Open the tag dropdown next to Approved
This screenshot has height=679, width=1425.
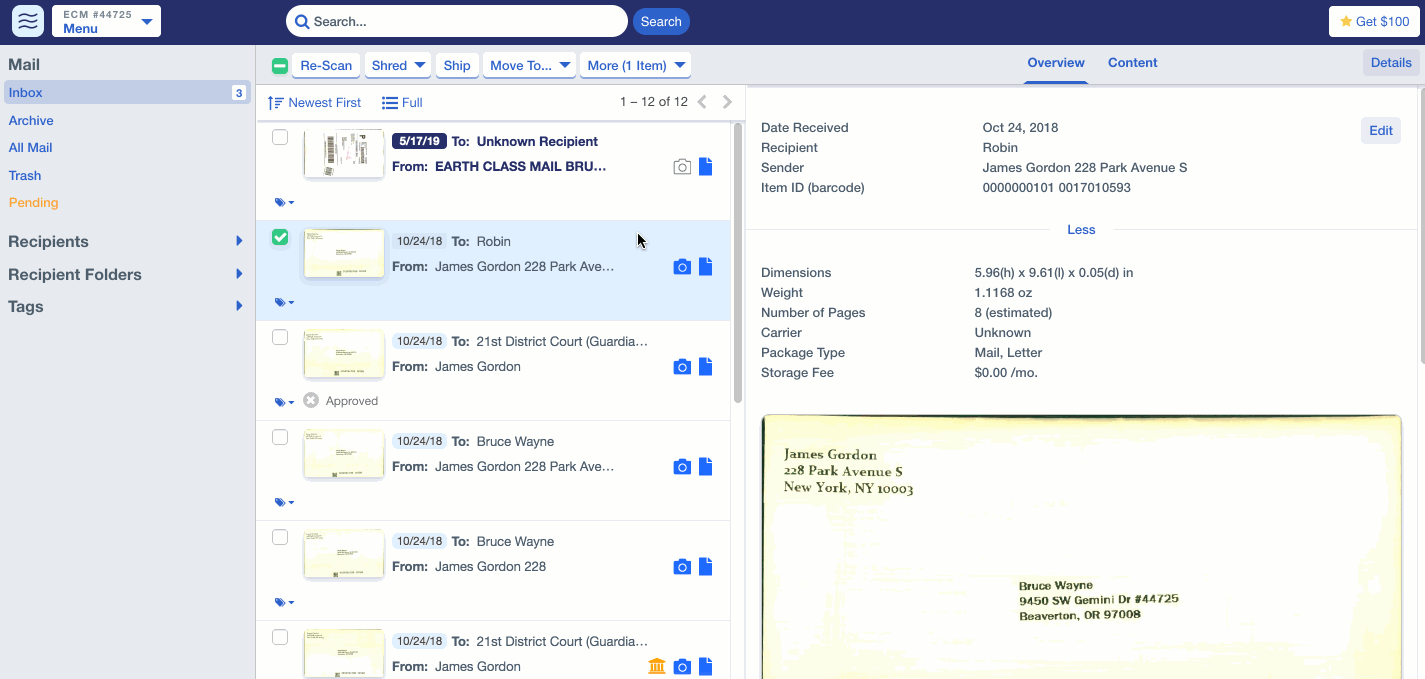tap(285, 402)
